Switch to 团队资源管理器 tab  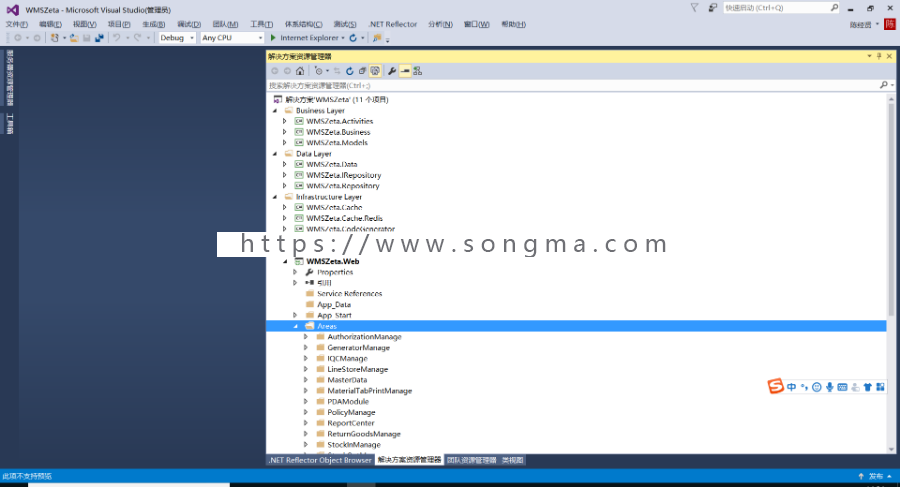tap(471, 460)
